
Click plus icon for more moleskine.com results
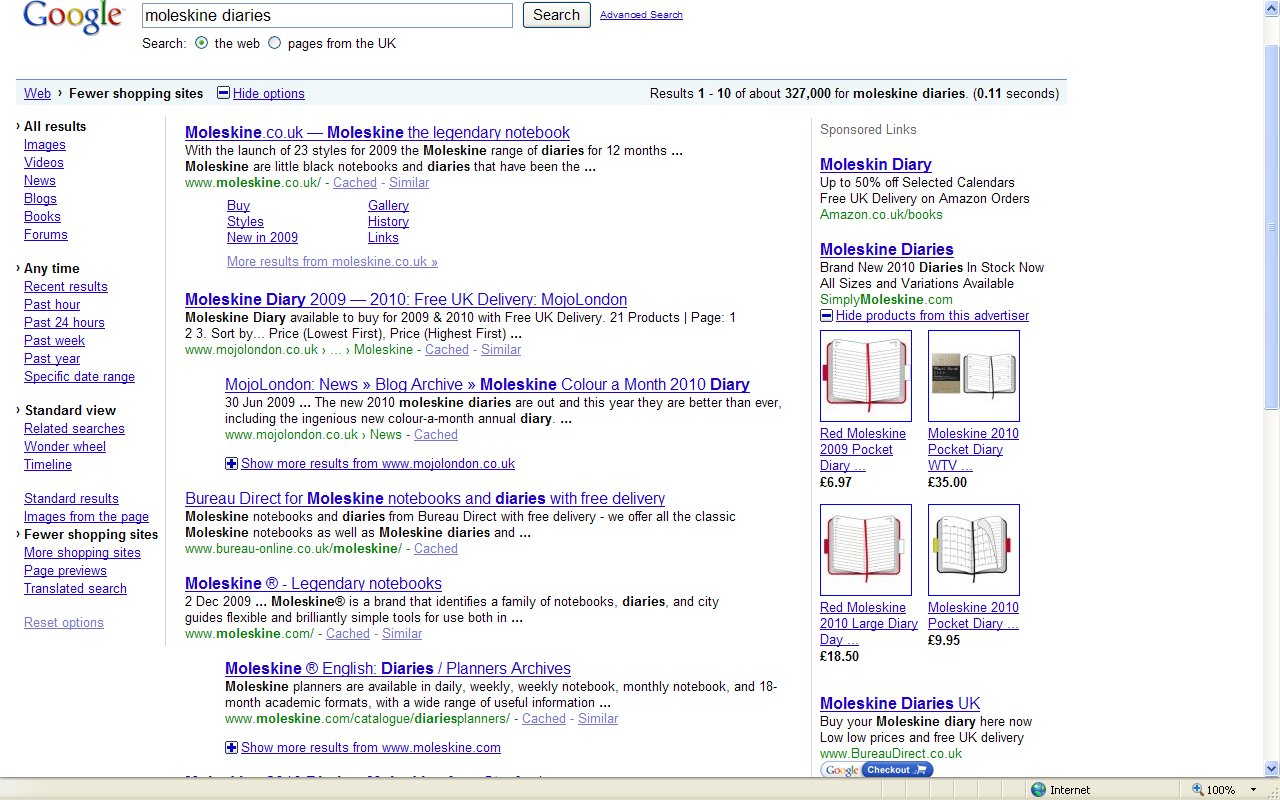pyautogui.click(x=231, y=747)
